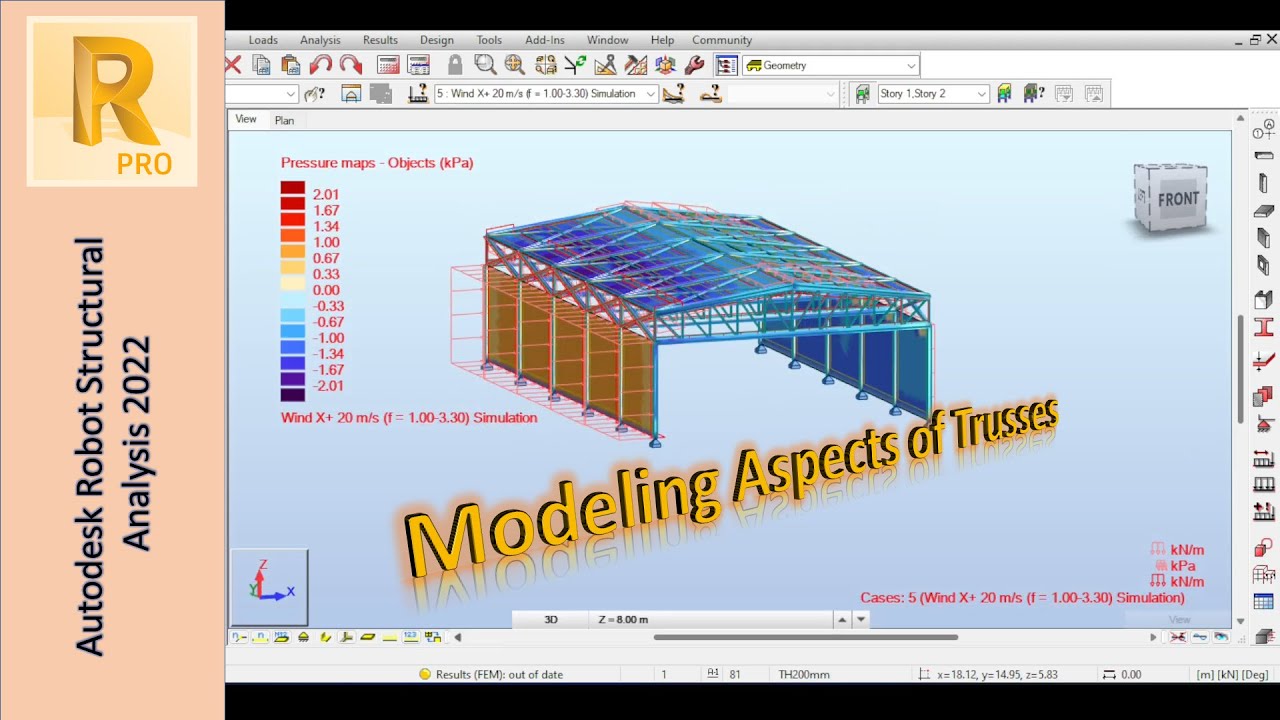Select the column tool on right toolbar
Screen dimensions: 1280x720
[1264, 183]
